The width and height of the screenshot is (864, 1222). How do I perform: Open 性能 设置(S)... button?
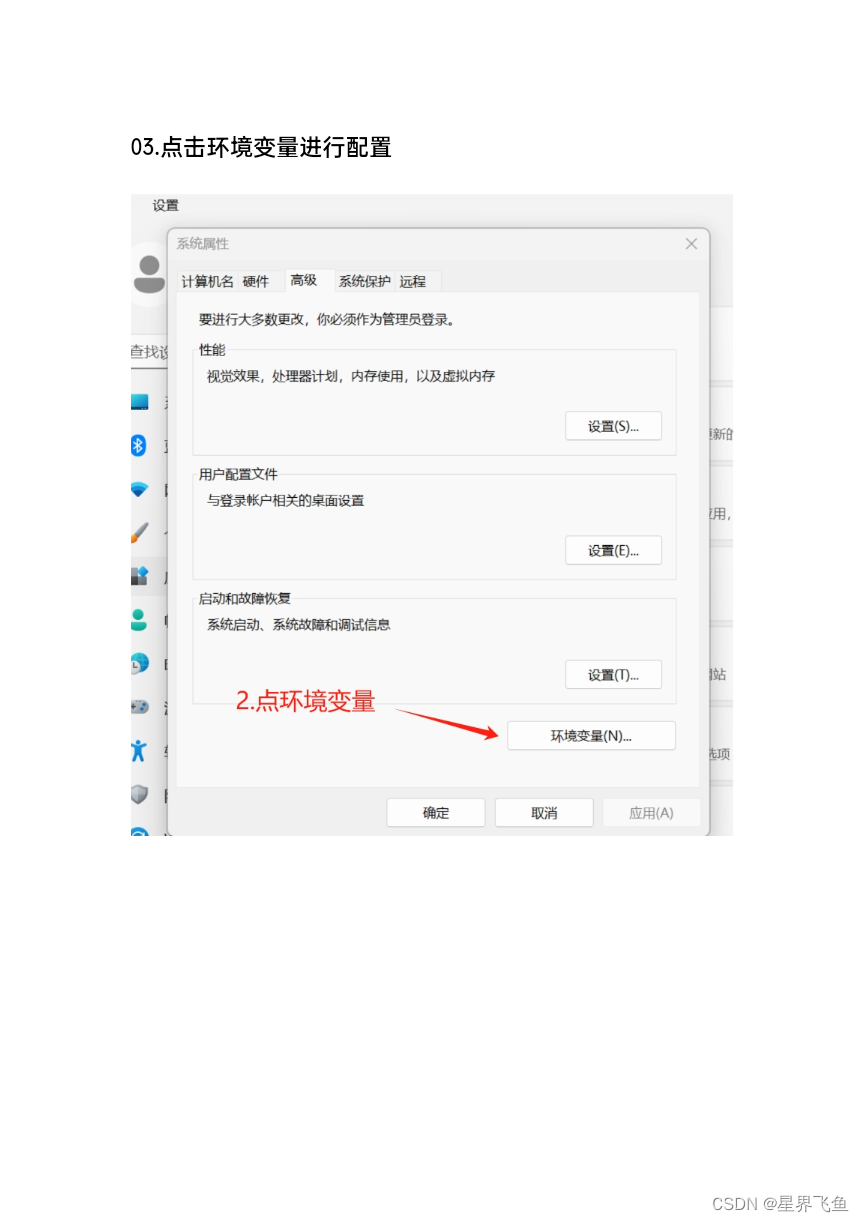click(x=613, y=426)
